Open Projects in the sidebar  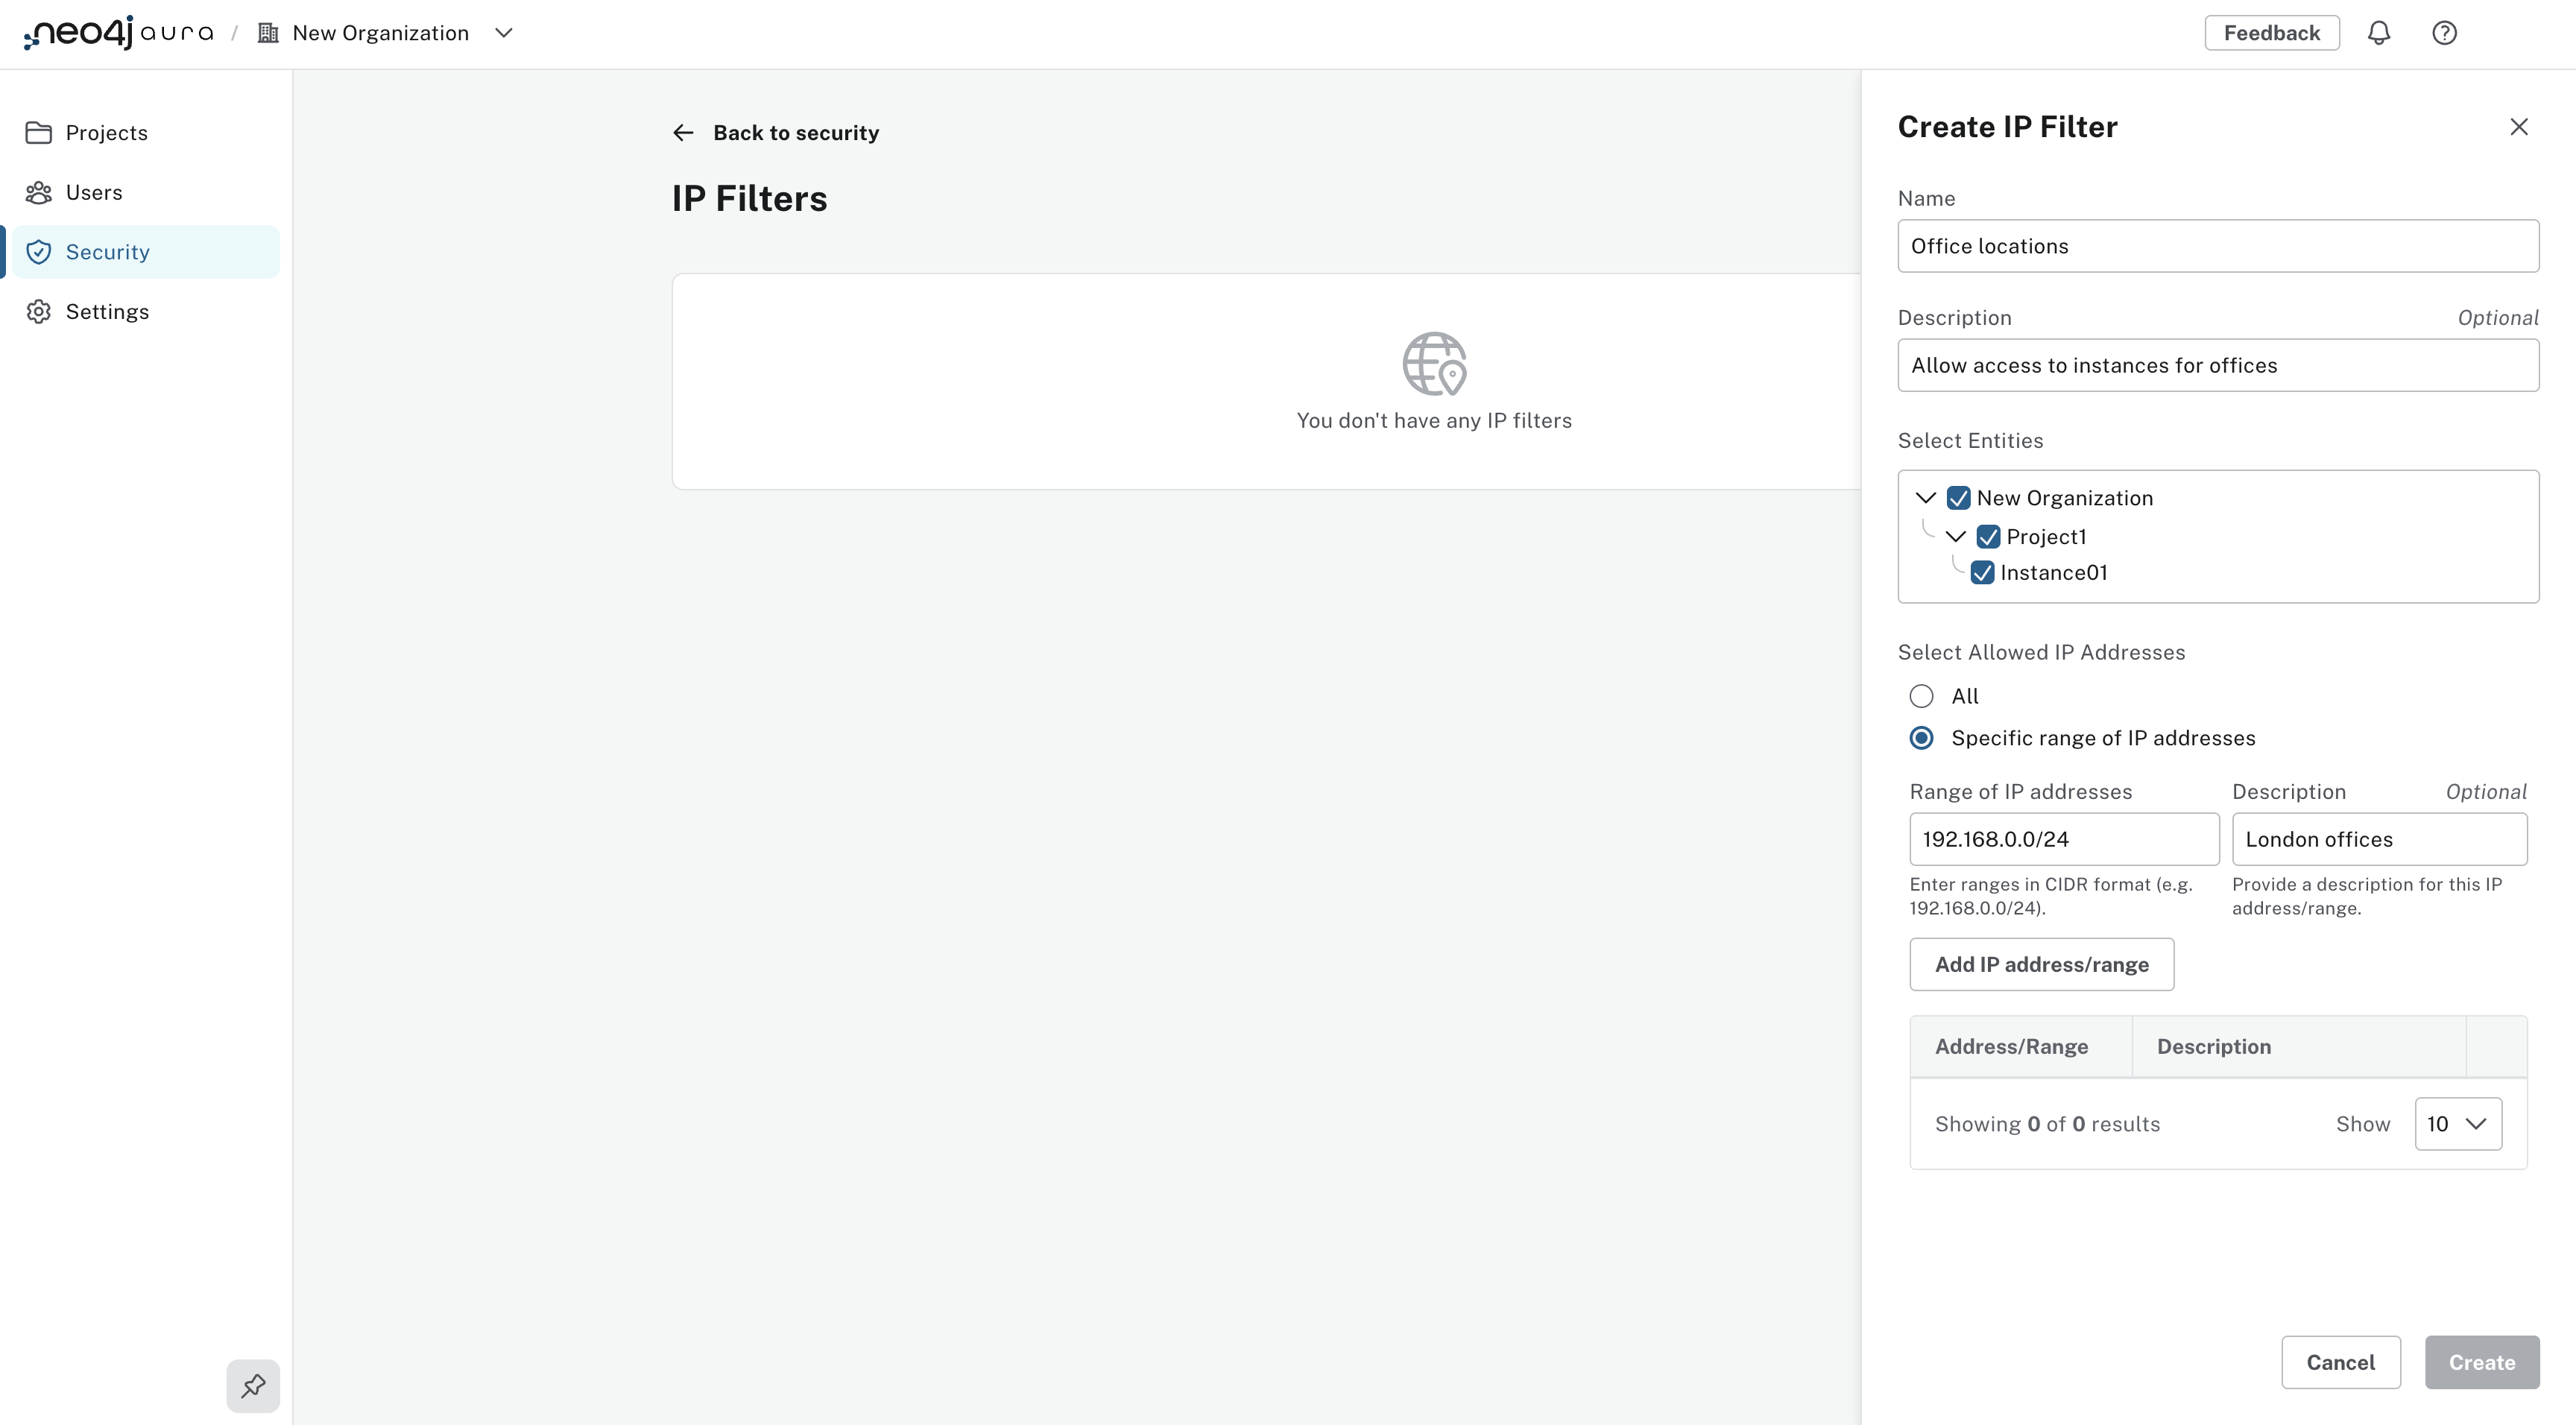click(106, 133)
